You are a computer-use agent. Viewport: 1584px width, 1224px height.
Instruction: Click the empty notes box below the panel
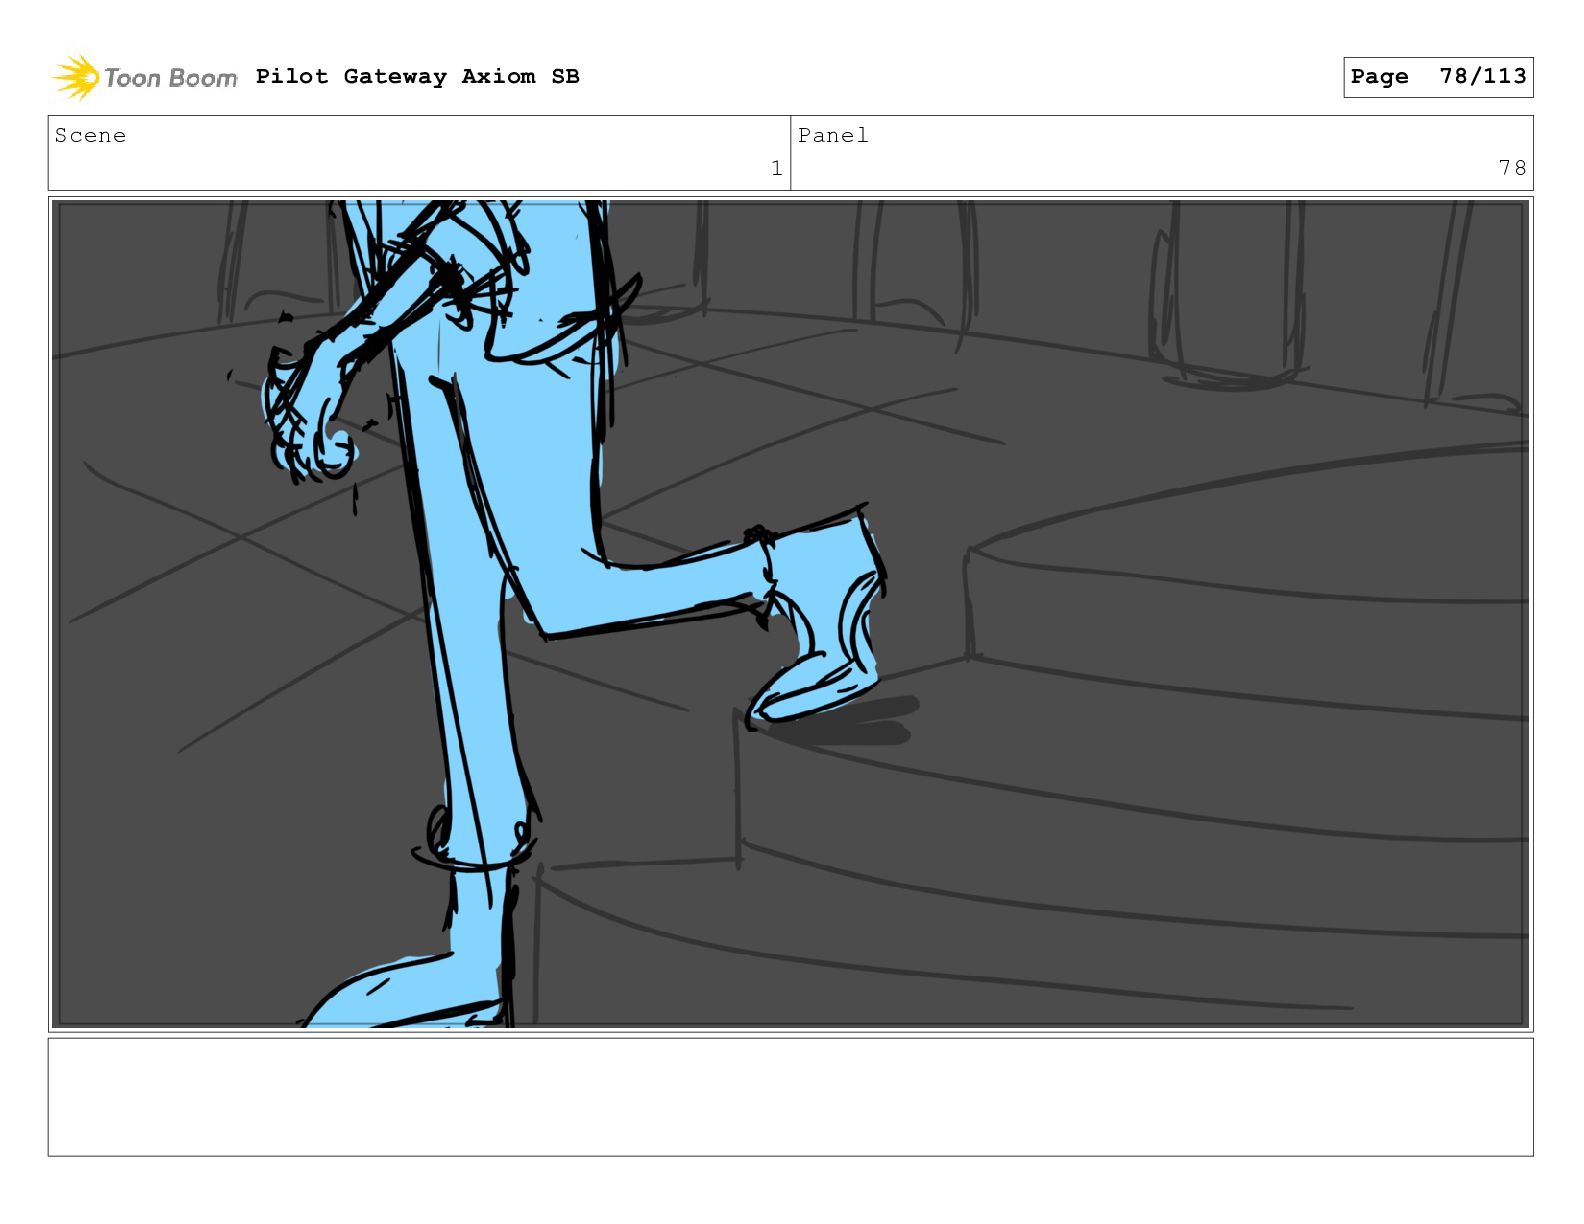point(791,1097)
